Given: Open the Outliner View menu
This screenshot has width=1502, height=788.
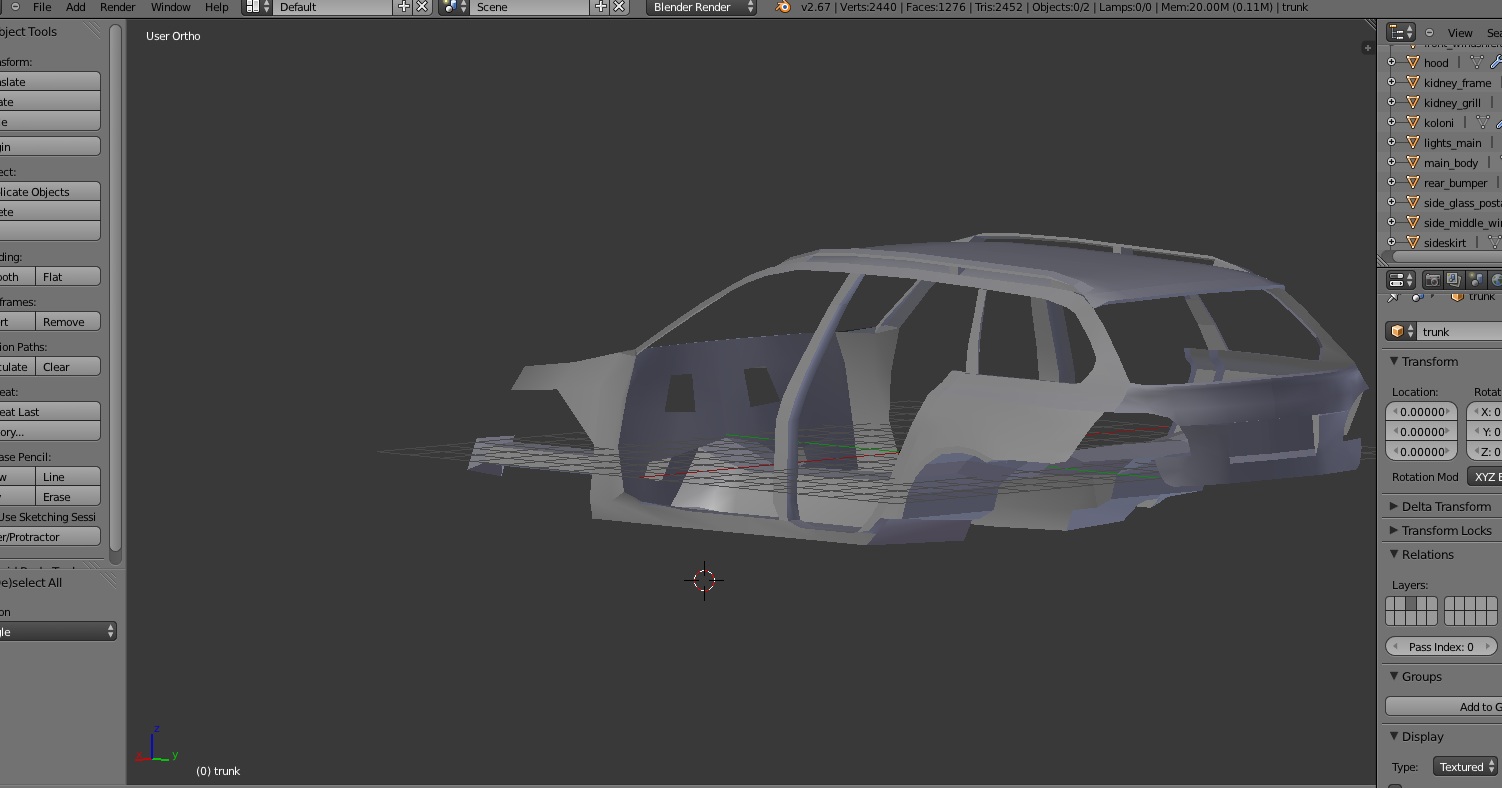Looking at the screenshot, I should coord(1460,33).
